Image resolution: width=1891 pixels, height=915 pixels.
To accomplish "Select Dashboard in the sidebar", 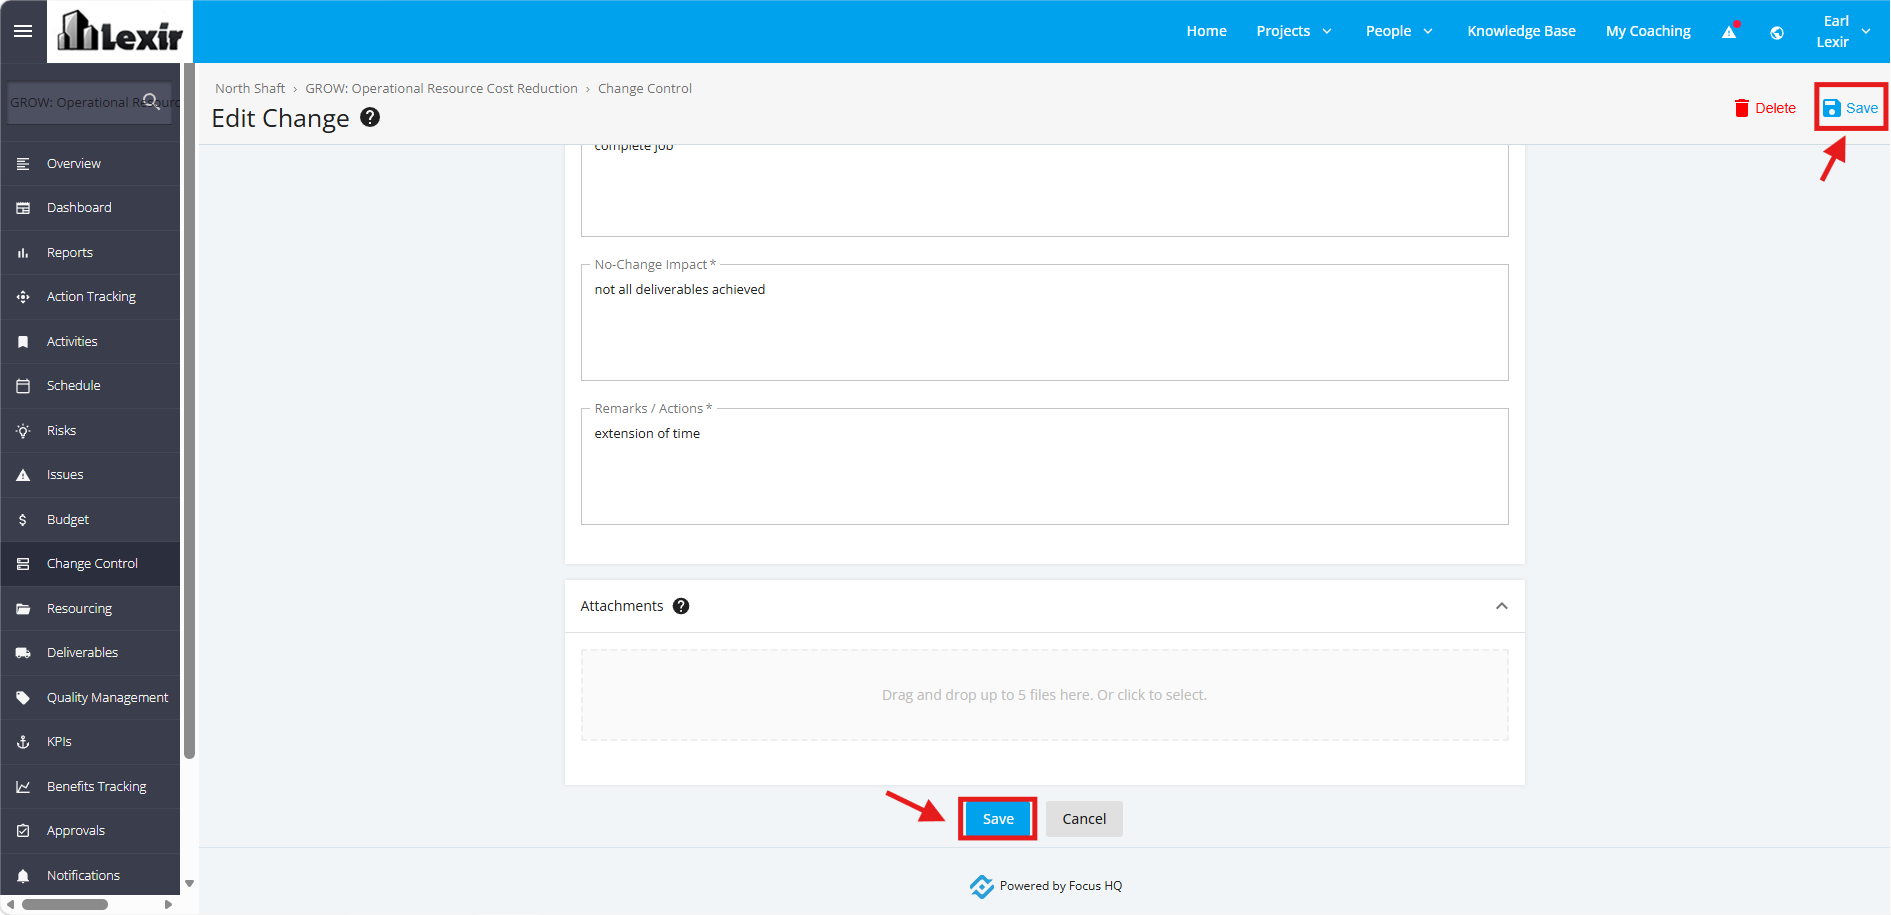I will (90, 208).
